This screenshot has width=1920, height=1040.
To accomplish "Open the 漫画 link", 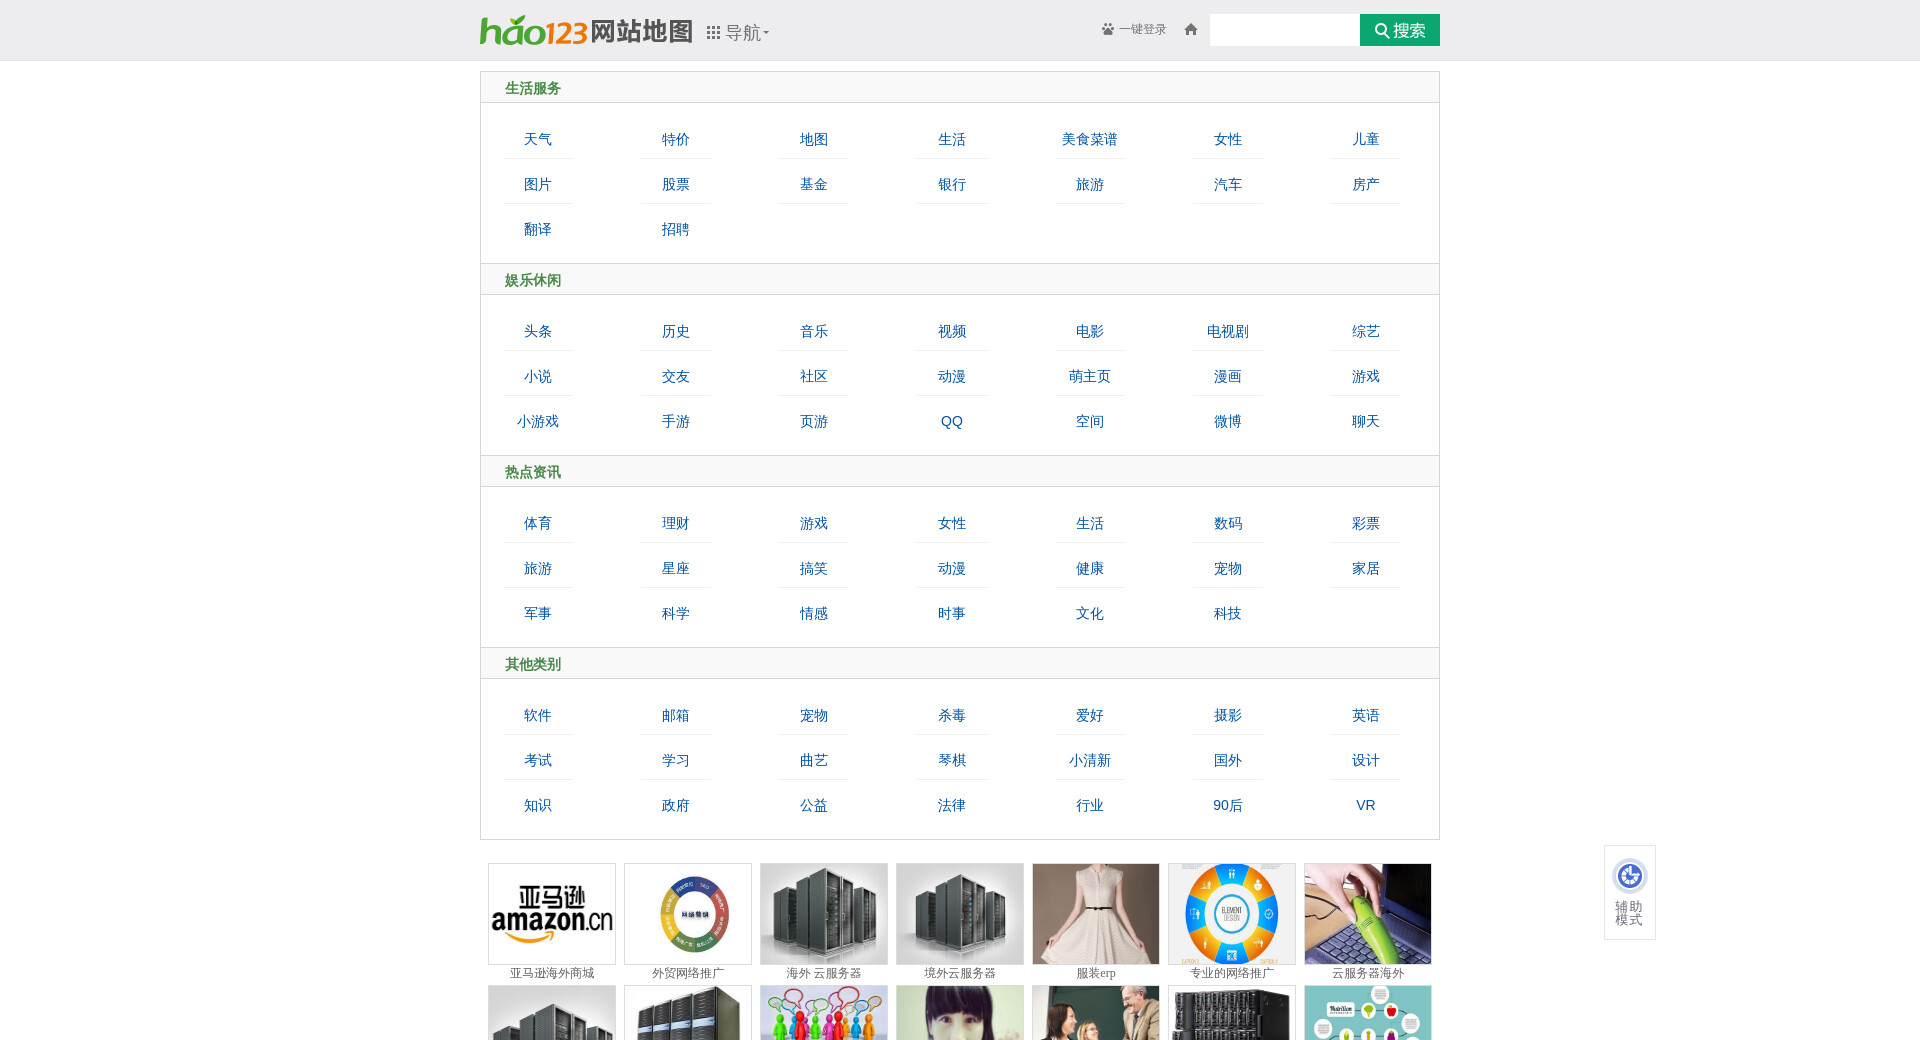I will (1228, 377).
